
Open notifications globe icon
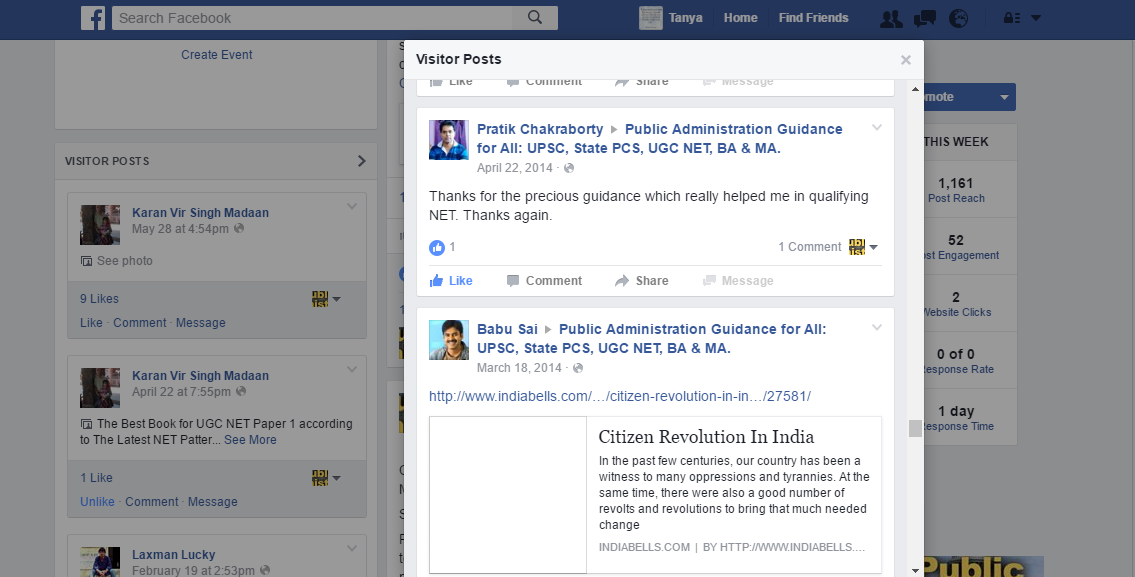[x=958, y=19]
